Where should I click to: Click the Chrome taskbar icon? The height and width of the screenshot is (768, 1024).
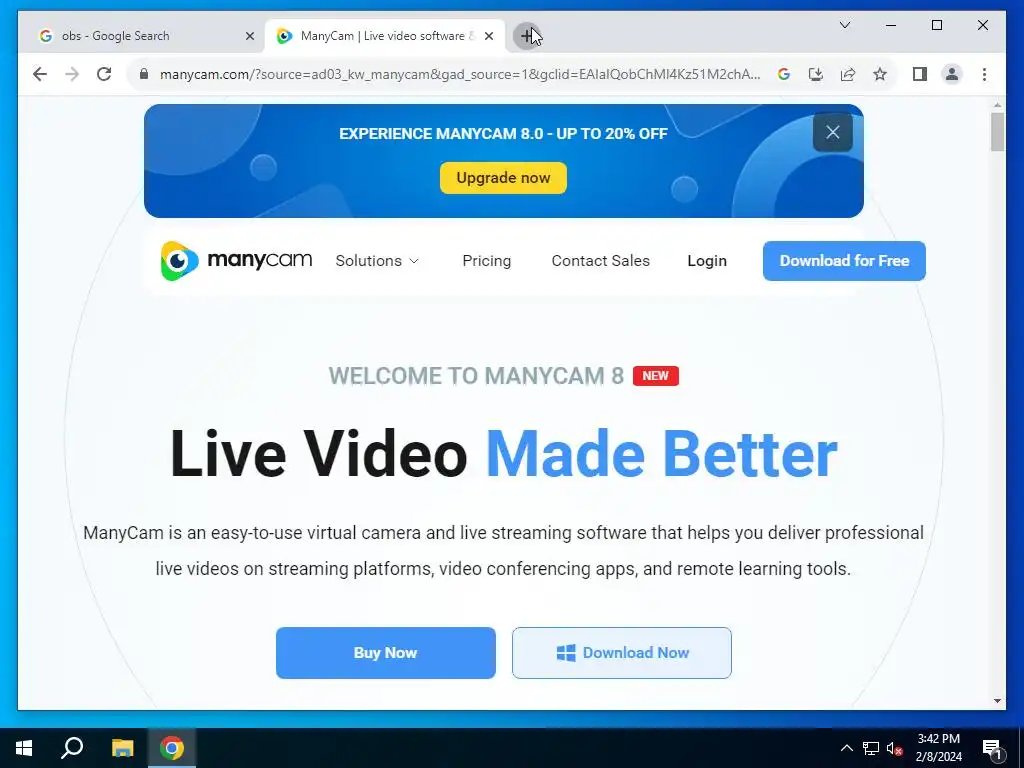[172, 748]
